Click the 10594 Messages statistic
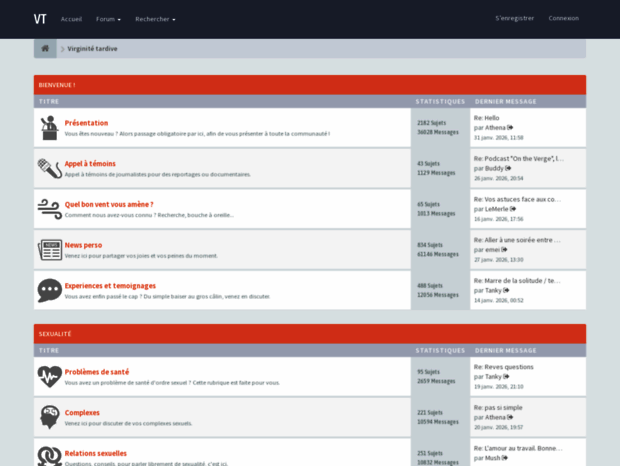This screenshot has height=466, width=620. click(438, 422)
